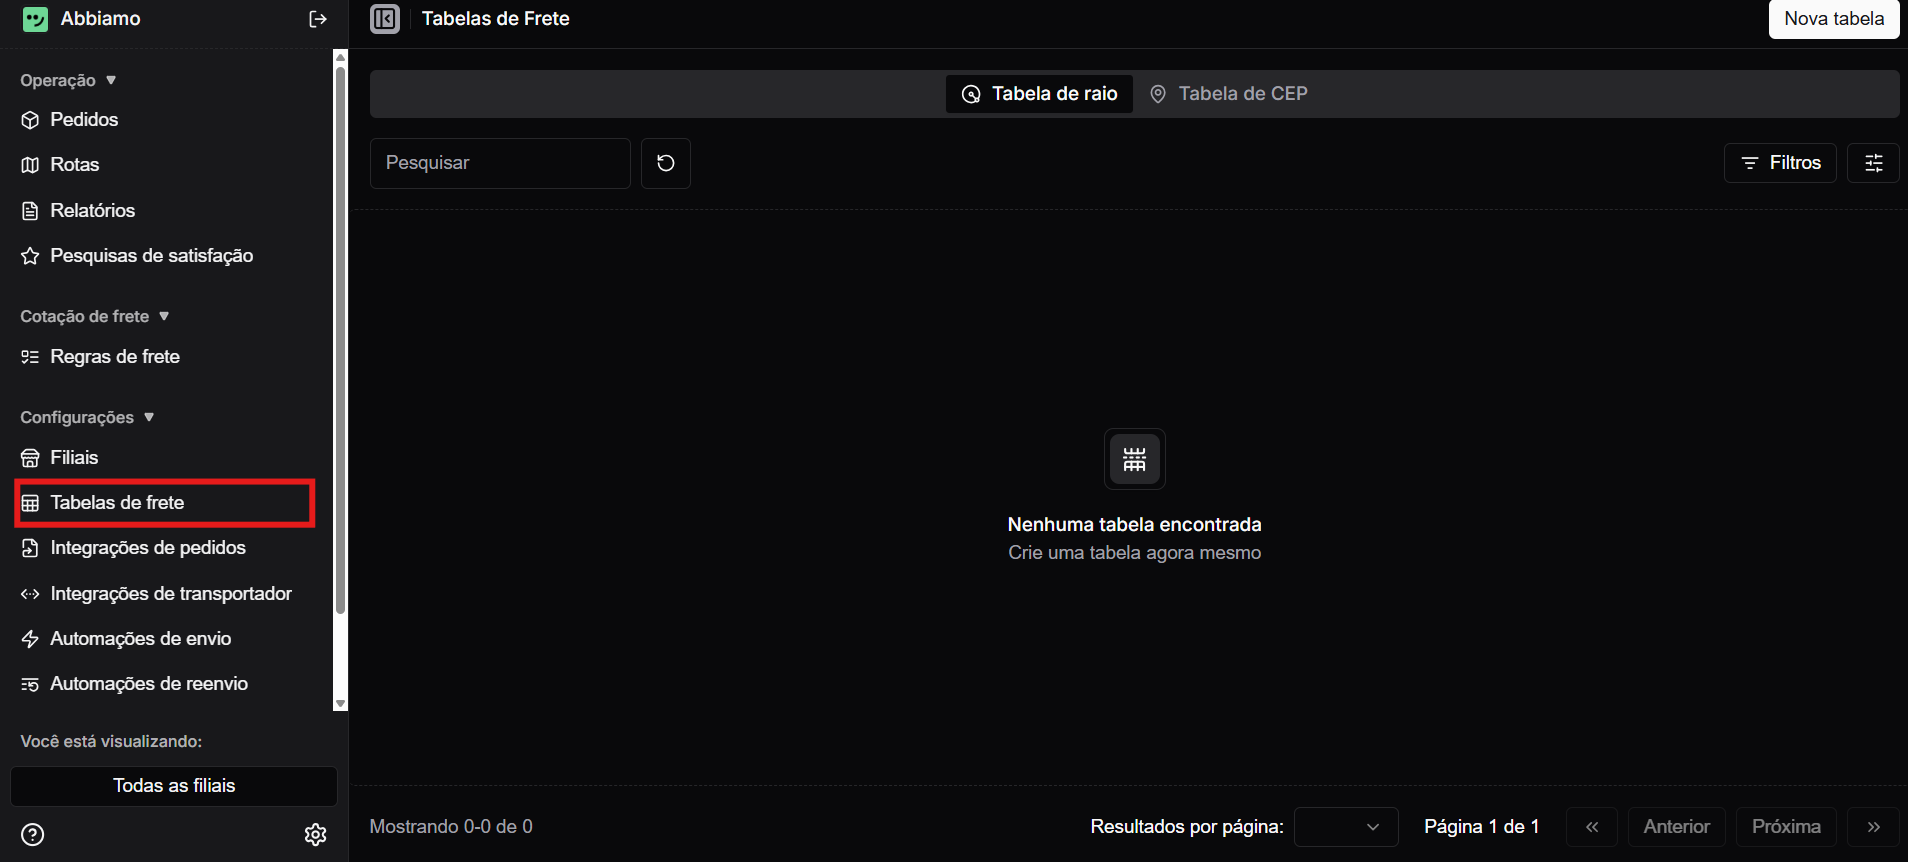This screenshot has height=862, width=1908.
Task: Click the Rotas map icon
Action: point(30,165)
